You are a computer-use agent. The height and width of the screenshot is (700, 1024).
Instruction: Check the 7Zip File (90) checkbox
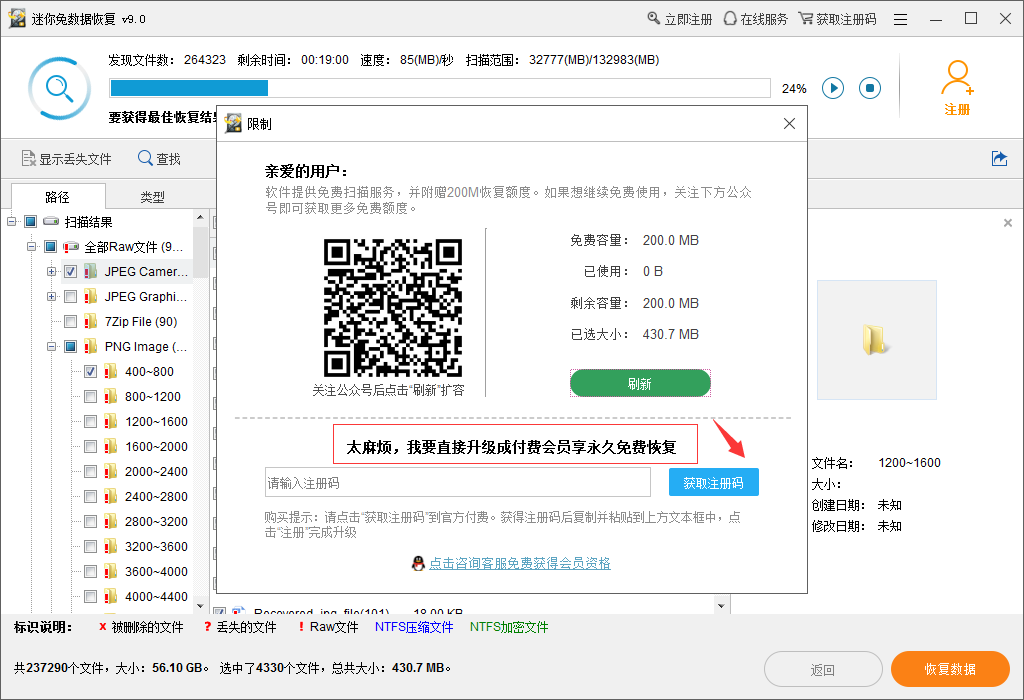71,321
